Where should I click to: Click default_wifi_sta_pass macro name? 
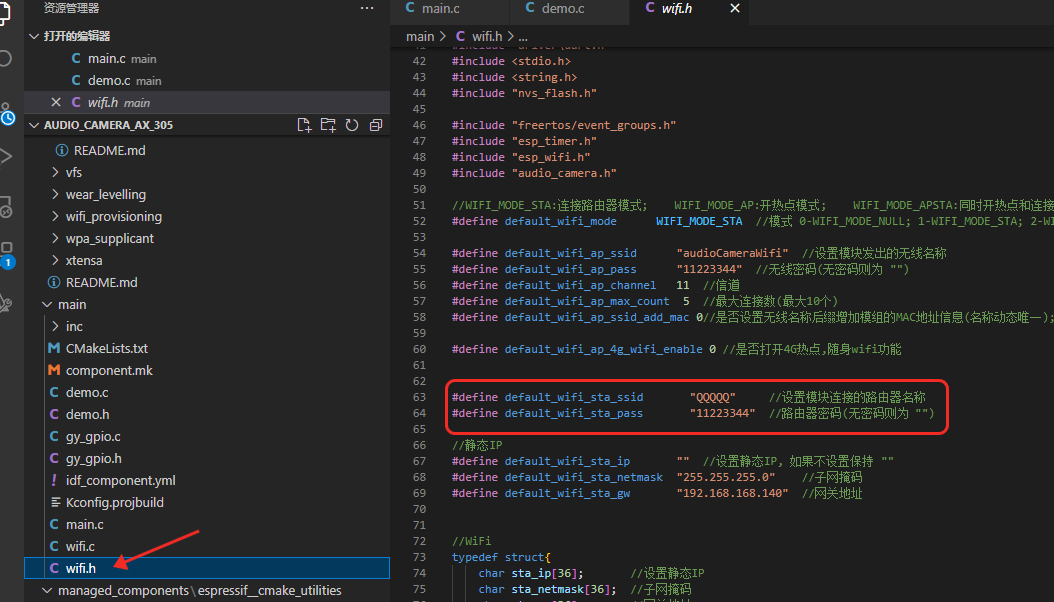573,413
